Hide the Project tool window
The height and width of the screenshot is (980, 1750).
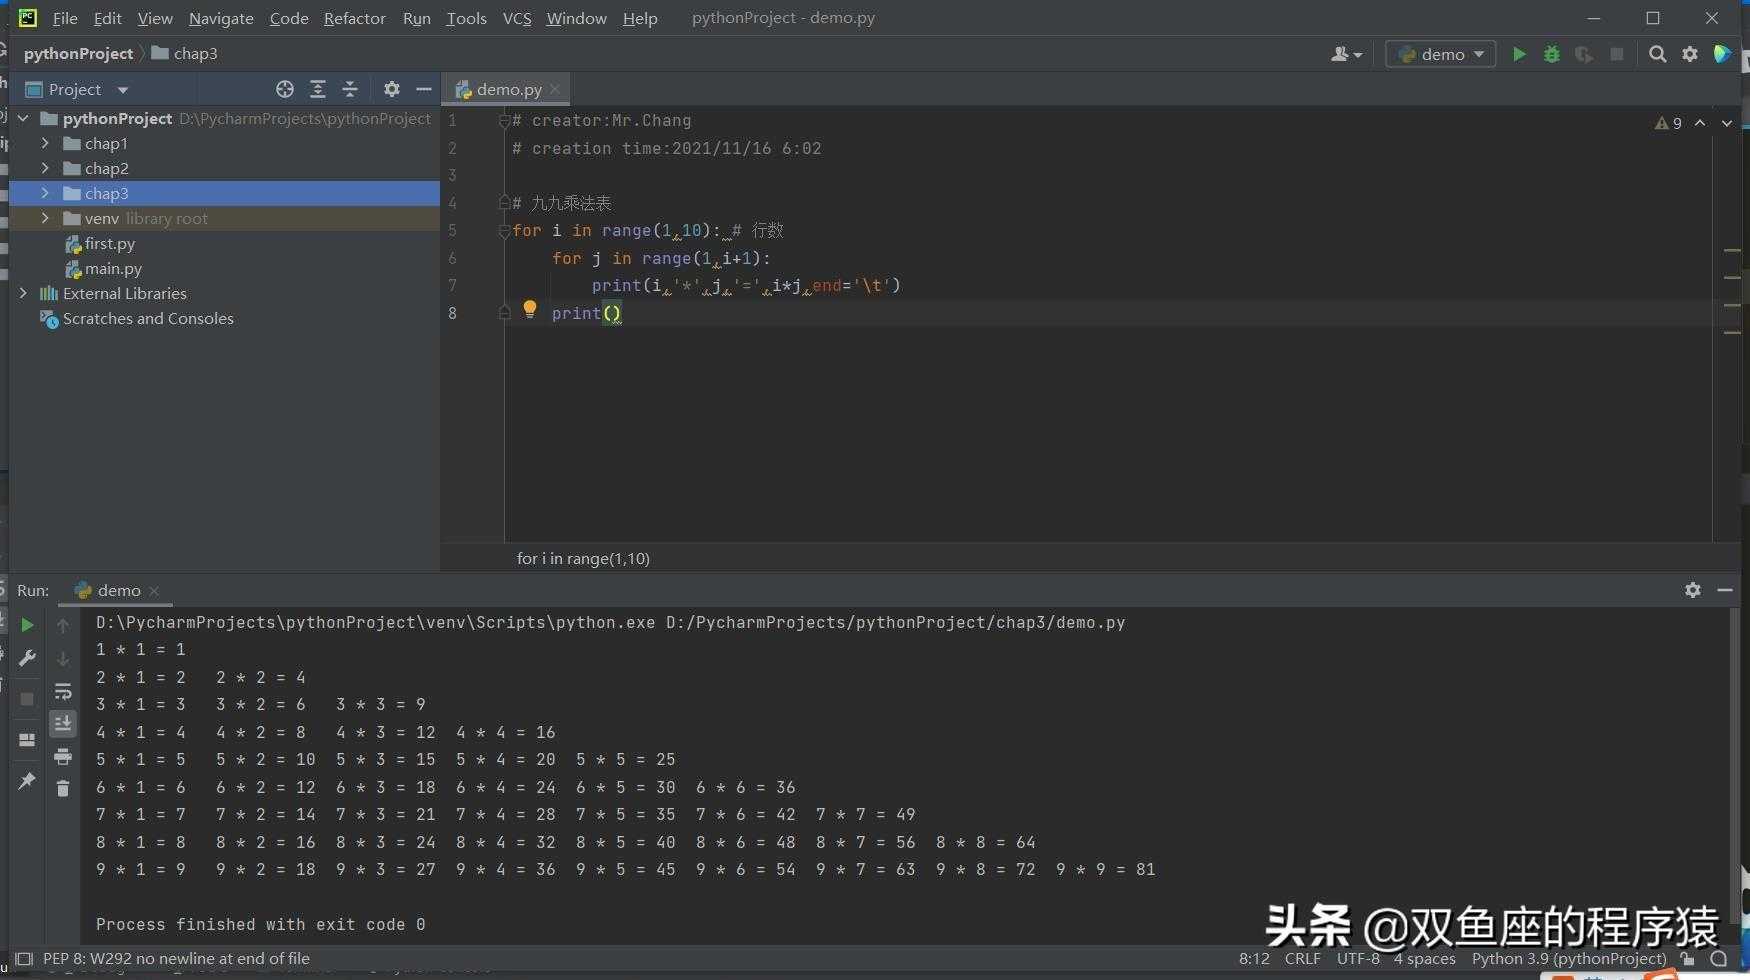click(x=424, y=89)
